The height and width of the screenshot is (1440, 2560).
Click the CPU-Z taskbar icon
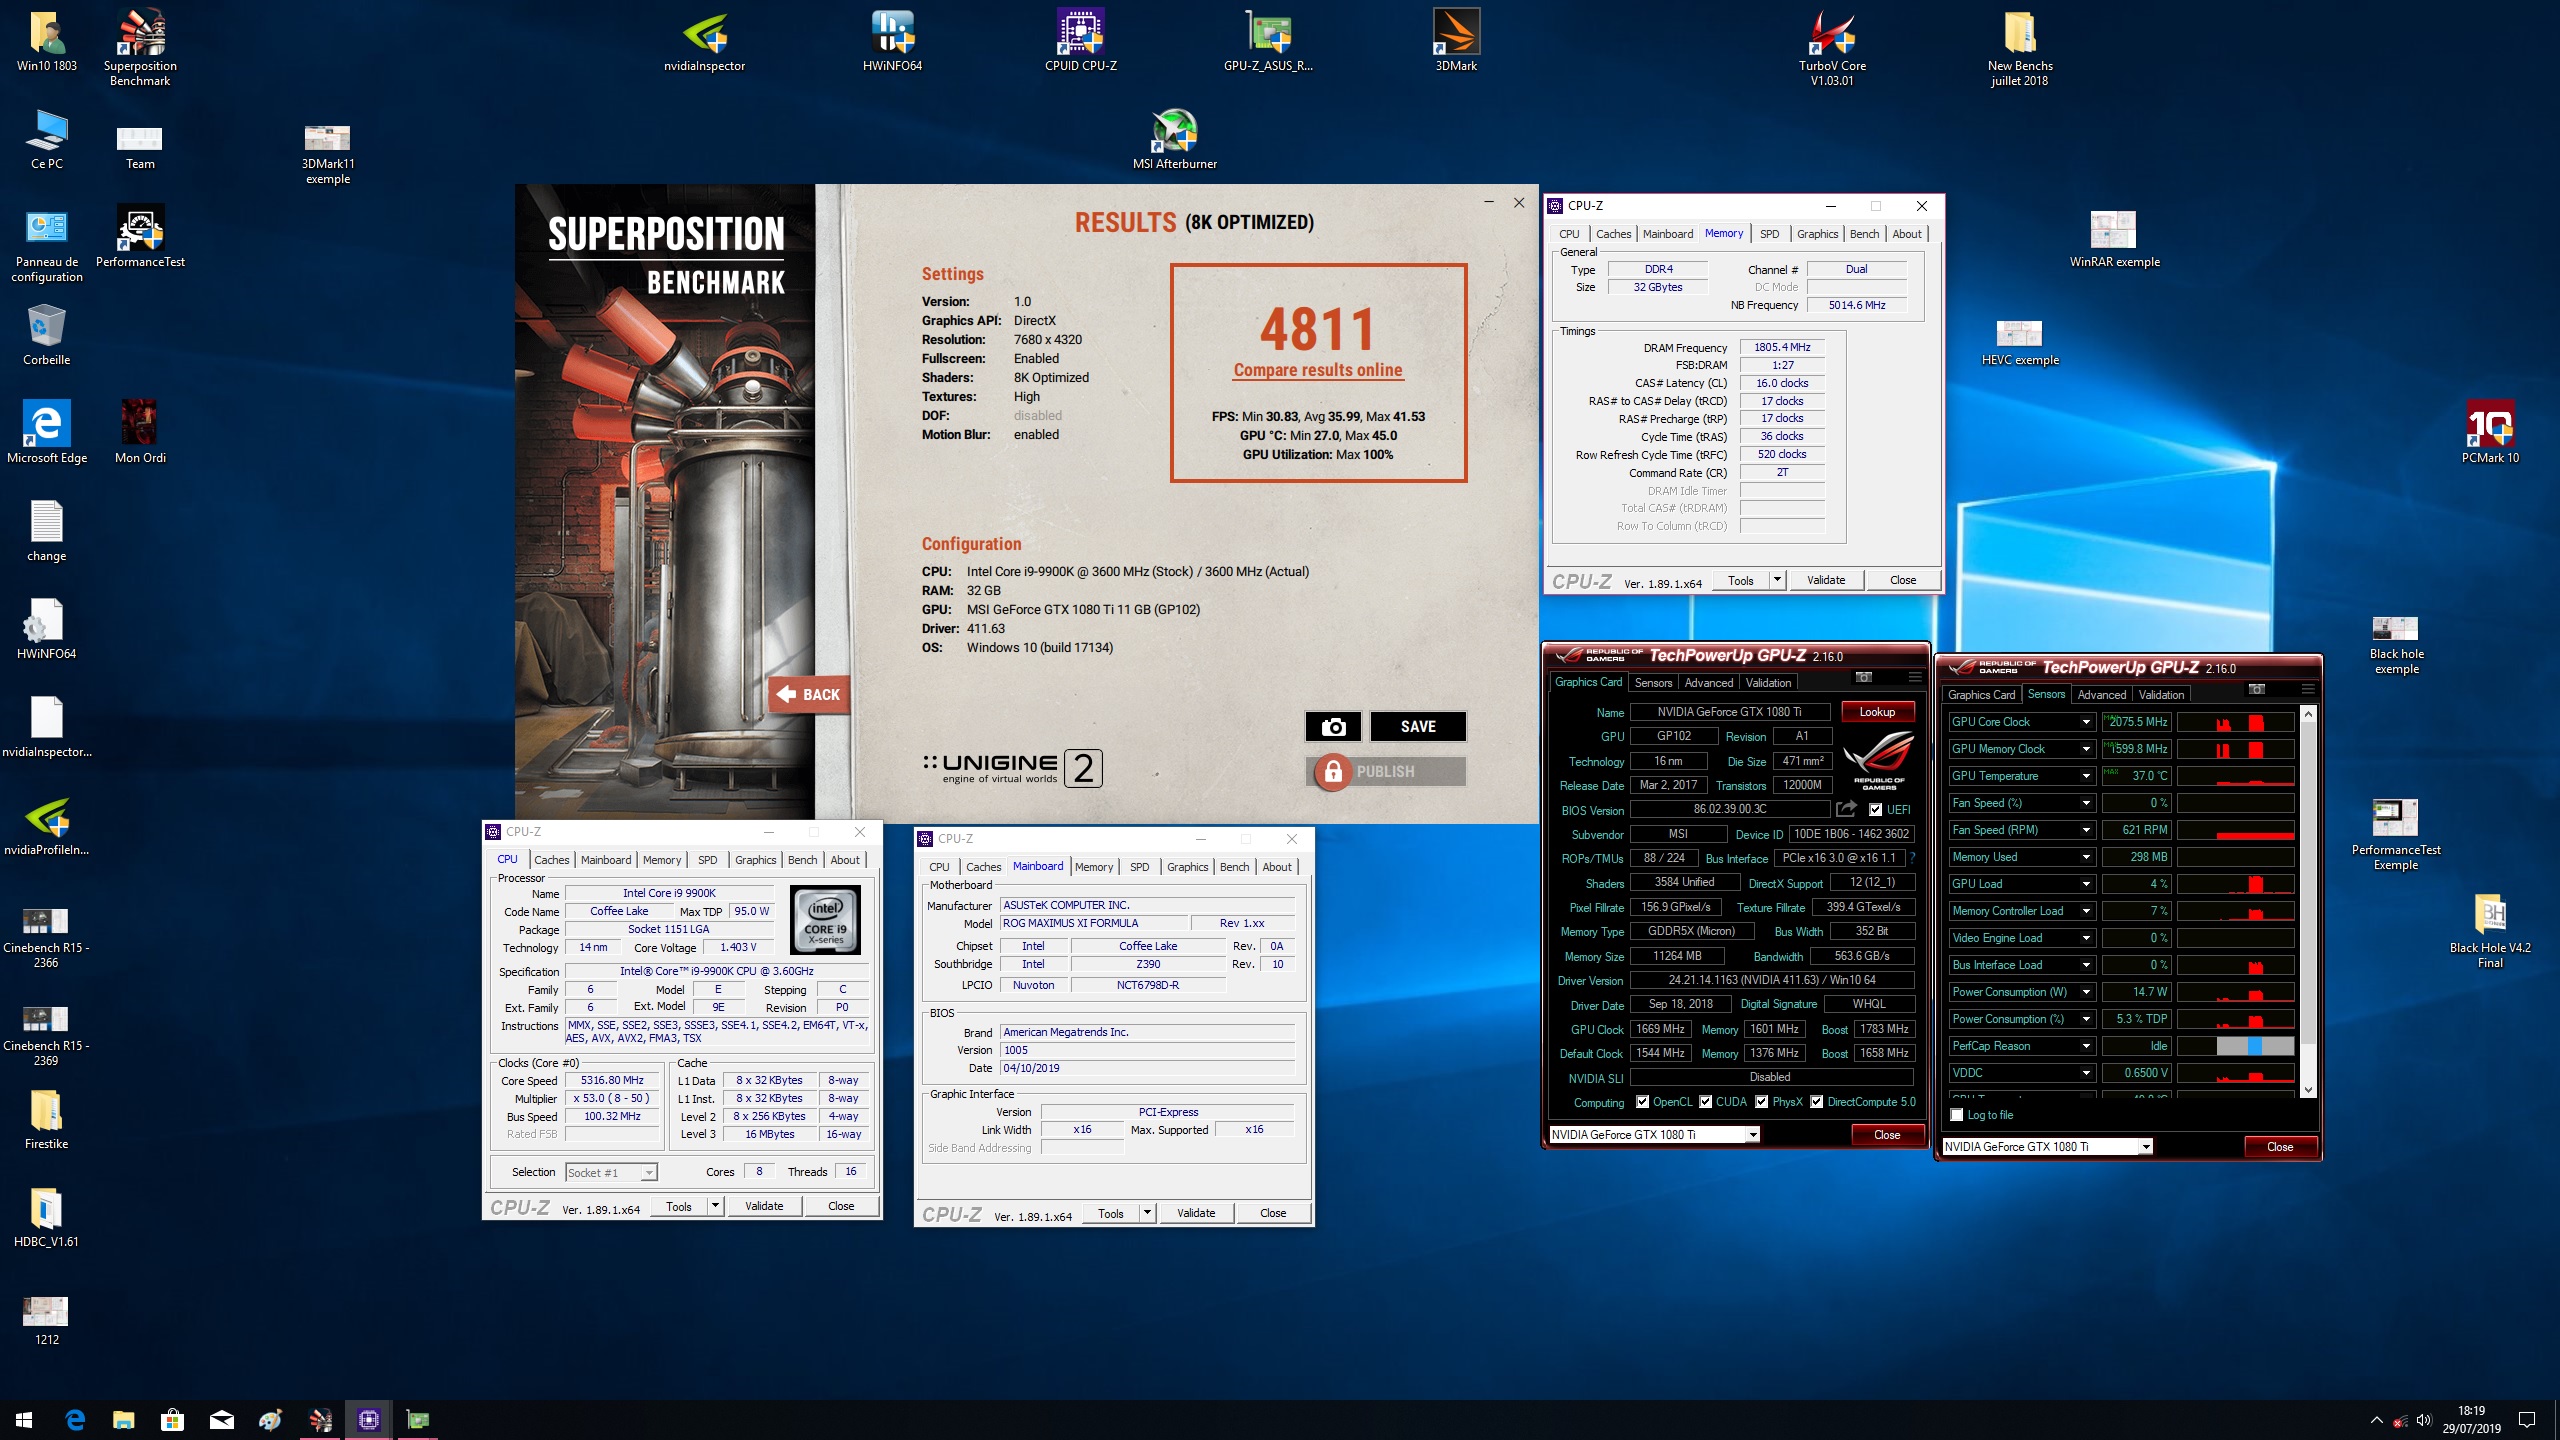tap(368, 1419)
